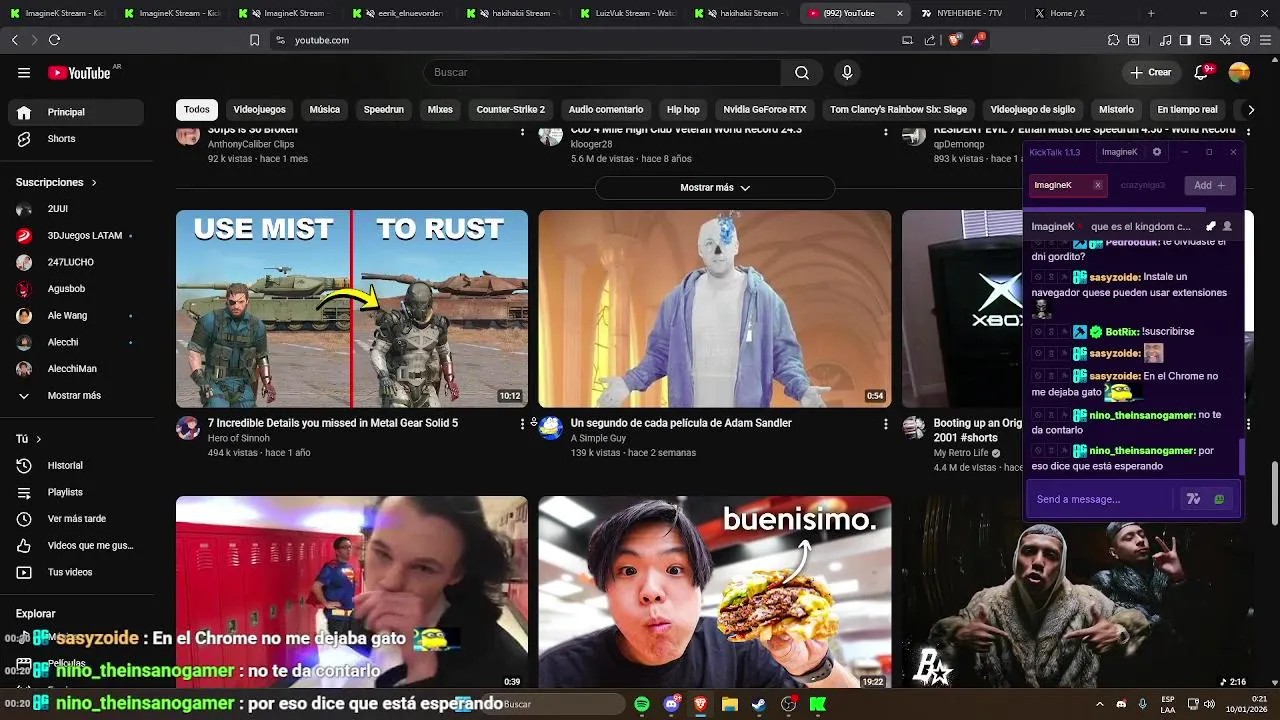Open the buenisimo burger video thumbnail
The height and width of the screenshot is (720, 1280).
click(715, 592)
